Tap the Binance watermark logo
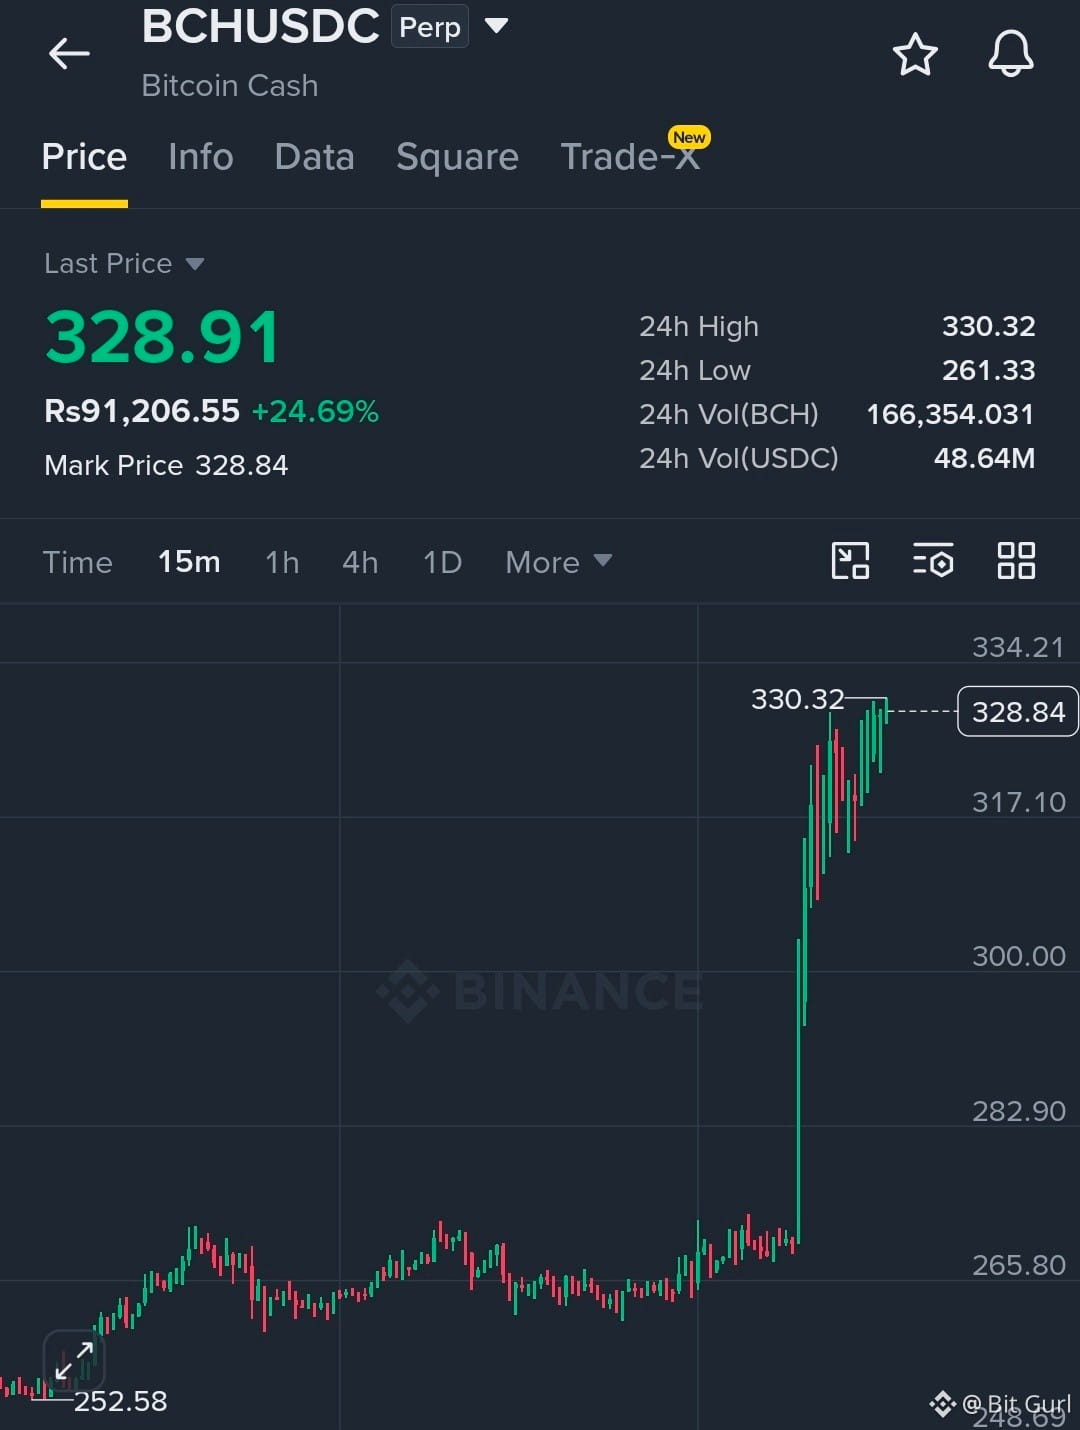 [x=540, y=991]
